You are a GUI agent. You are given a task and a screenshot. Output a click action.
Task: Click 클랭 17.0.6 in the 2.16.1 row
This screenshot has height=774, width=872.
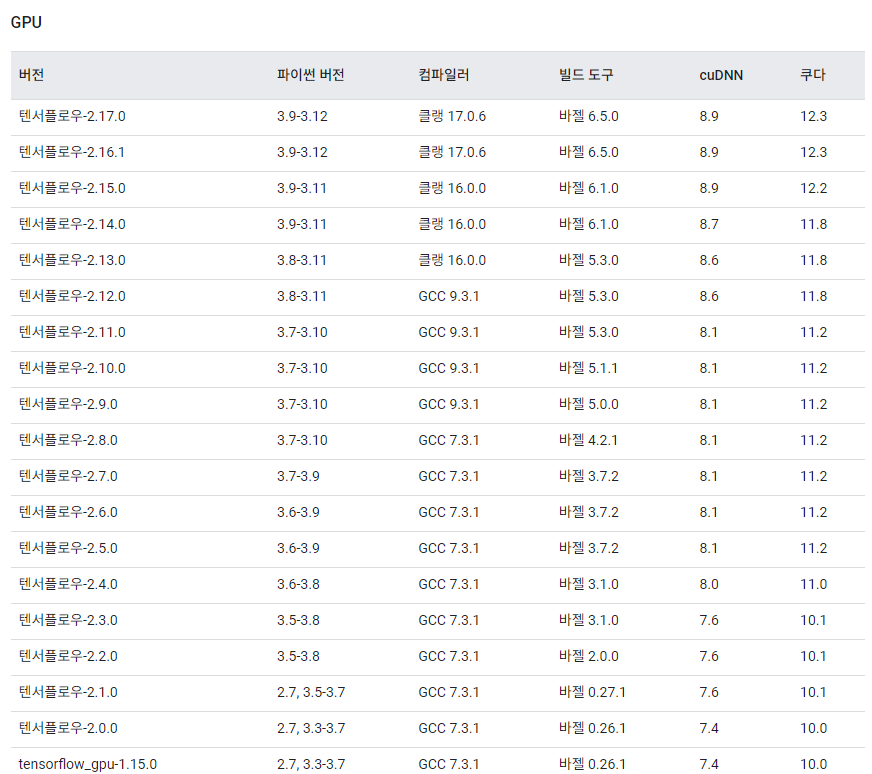click(452, 152)
